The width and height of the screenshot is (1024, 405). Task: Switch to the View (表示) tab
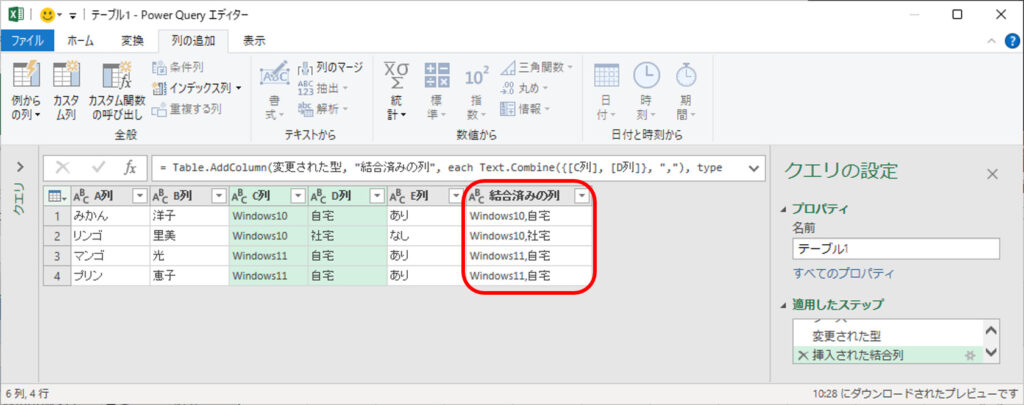pyautogui.click(x=254, y=40)
